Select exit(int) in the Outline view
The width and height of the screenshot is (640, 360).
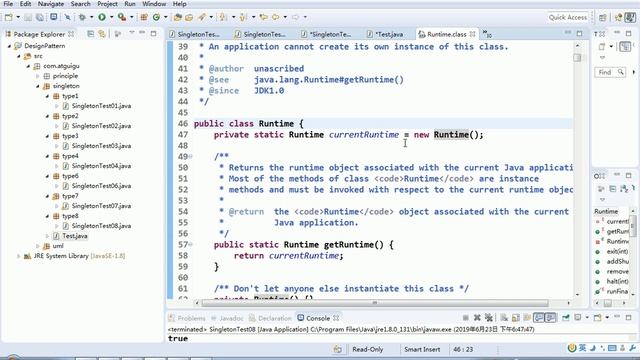point(617,251)
